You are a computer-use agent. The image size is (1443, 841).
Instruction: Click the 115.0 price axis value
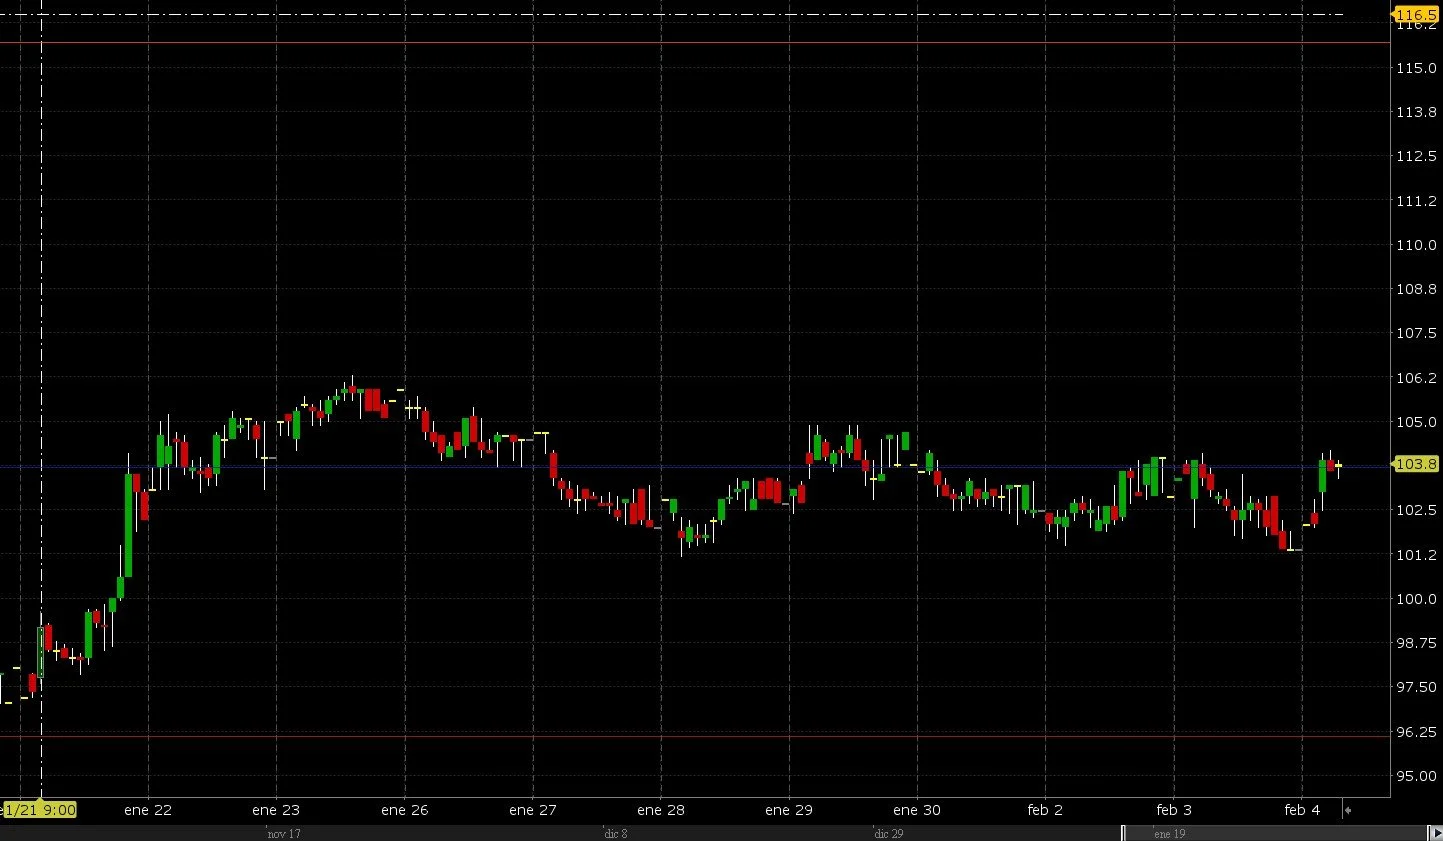tap(1416, 68)
